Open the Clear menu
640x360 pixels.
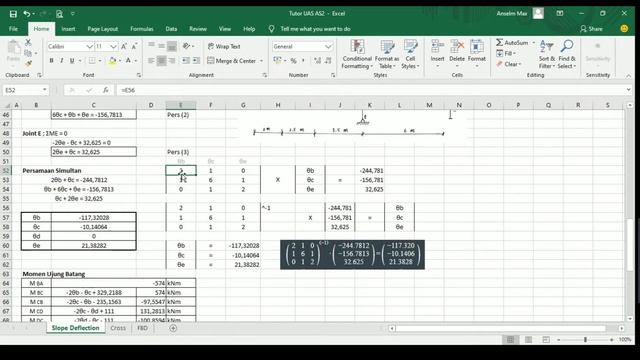click(509, 64)
